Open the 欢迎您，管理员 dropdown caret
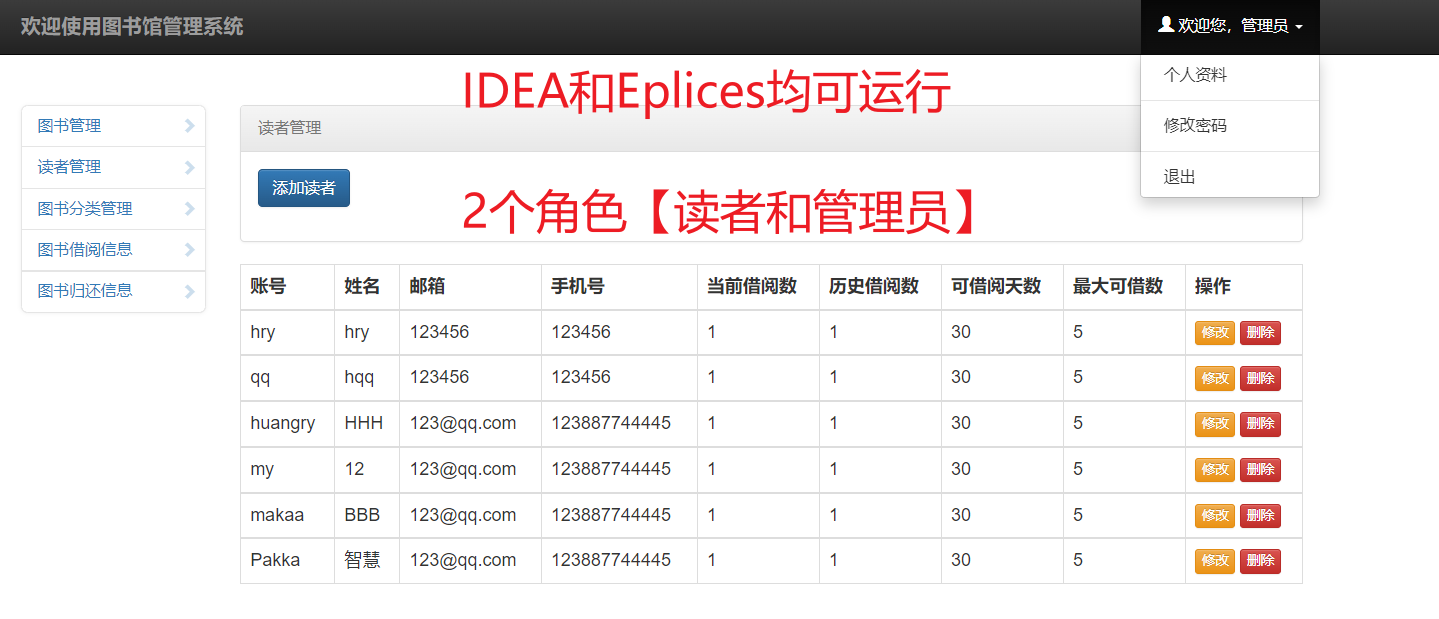The image size is (1439, 619). point(1299,27)
